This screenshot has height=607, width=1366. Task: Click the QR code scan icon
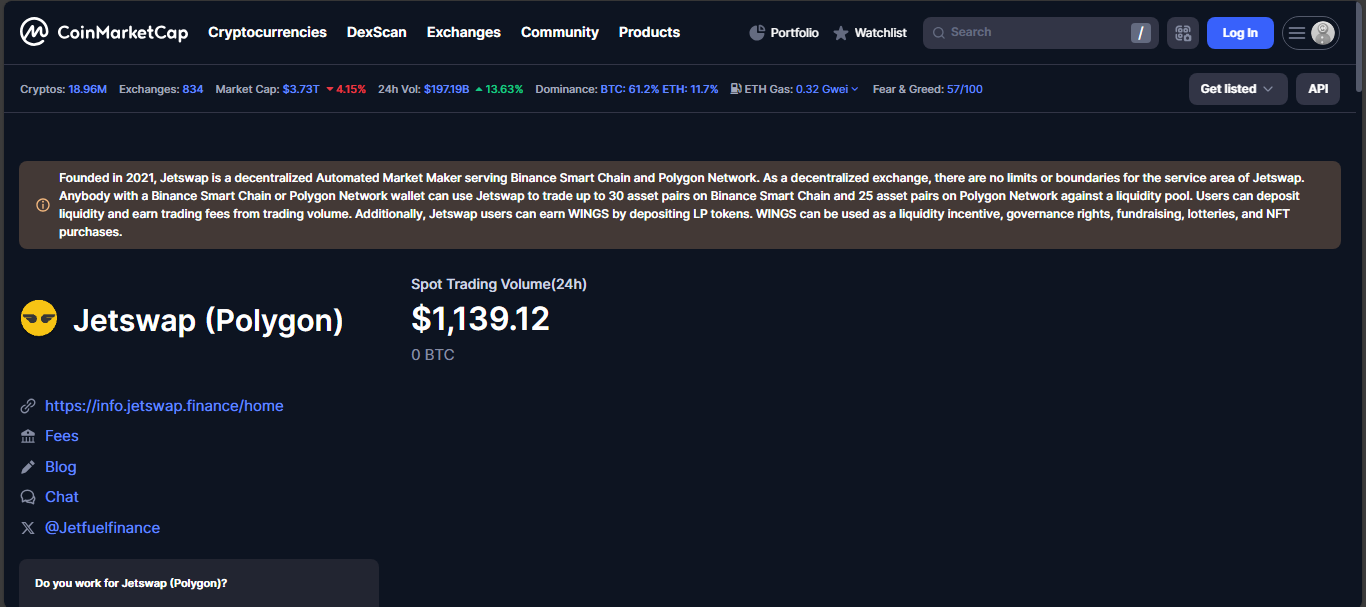coord(1183,33)
